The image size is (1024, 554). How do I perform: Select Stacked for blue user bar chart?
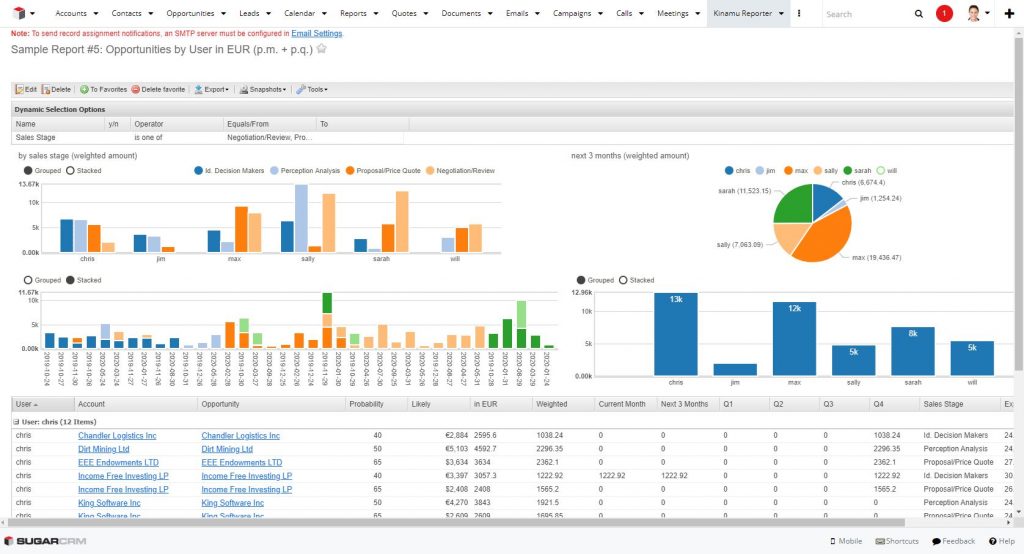point(636,280)
